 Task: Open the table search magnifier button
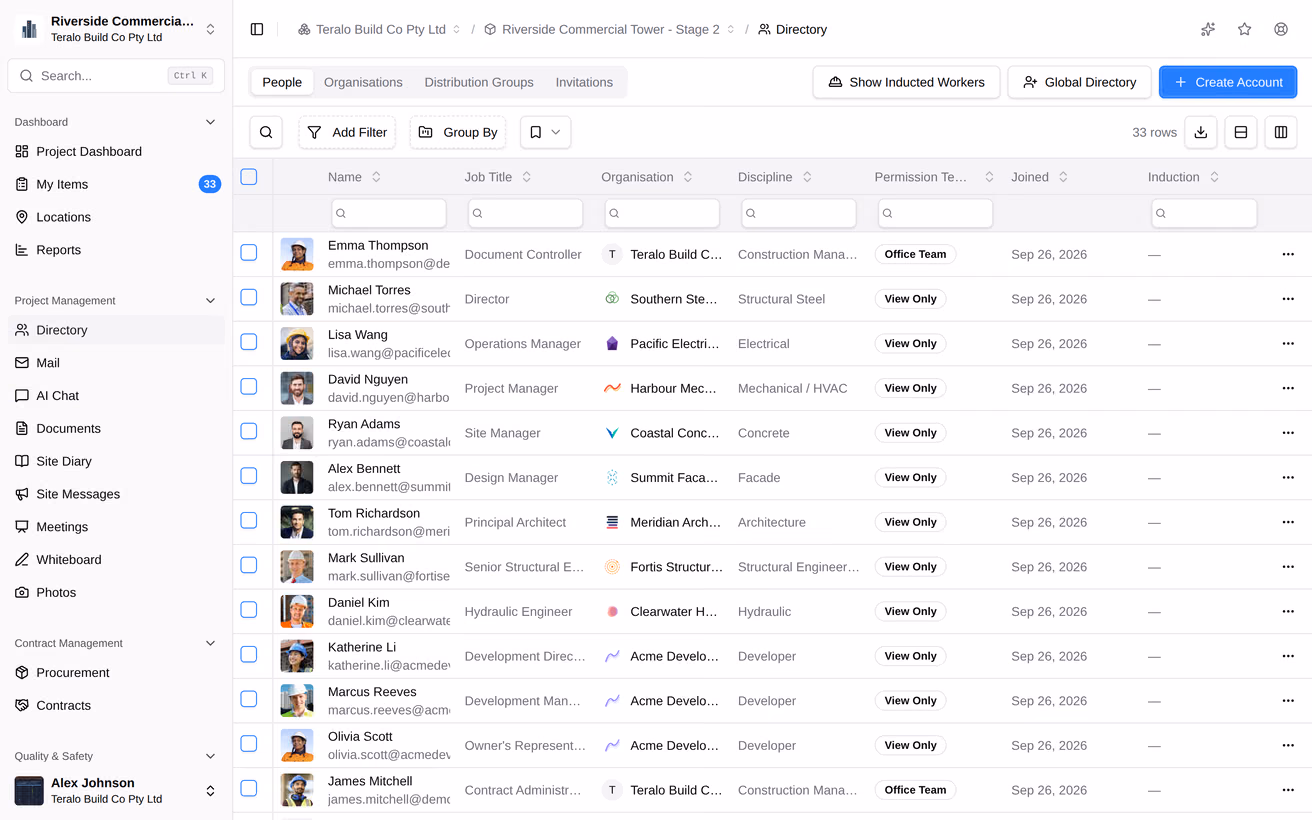pyautogui.click(x=266, y=132)
